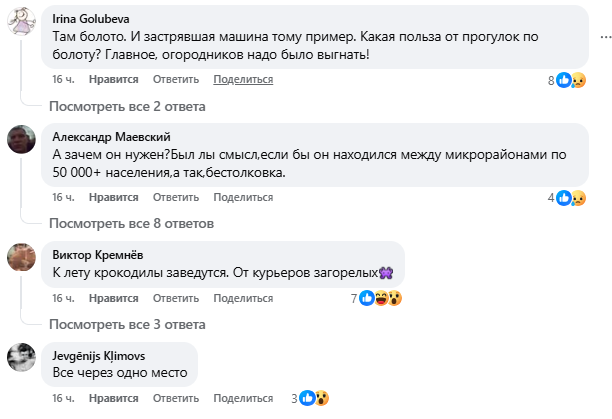Screen dimensions: 612x419
Task: Like Jevgēnijs Kļimovs' comment with Нравится
Action: pos(113,397)
